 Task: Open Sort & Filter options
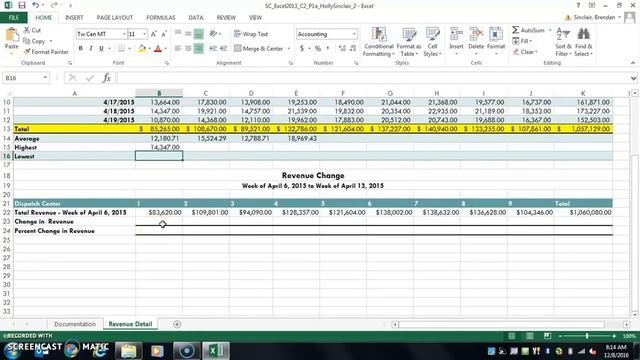coord(563,42)
